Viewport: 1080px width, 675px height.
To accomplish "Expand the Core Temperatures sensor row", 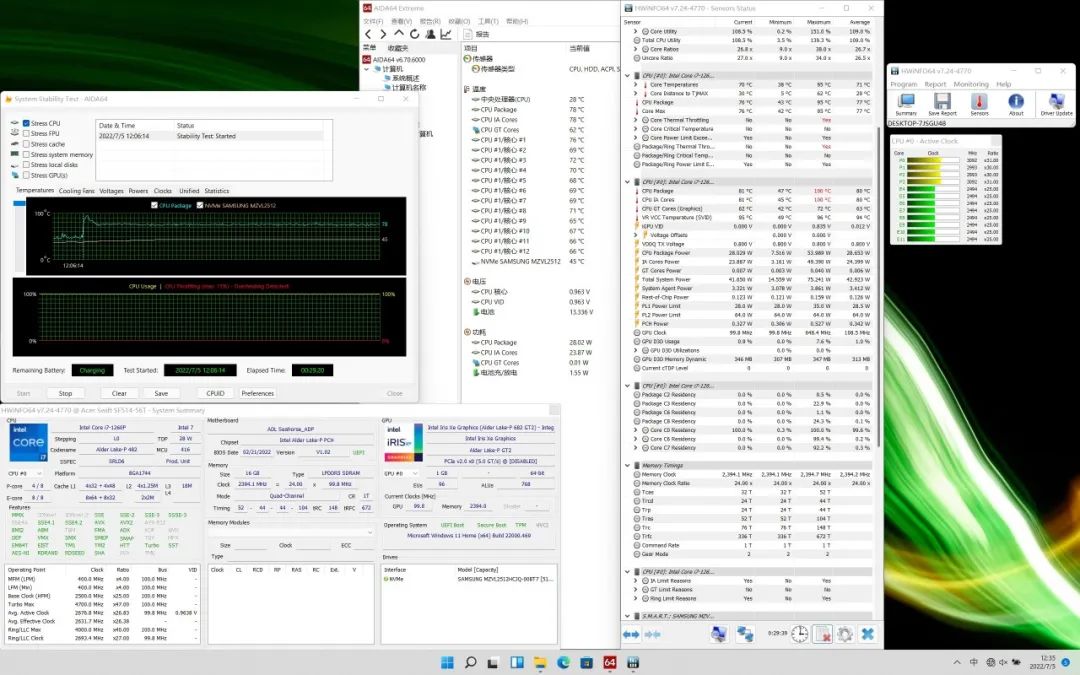I will pos(635,85).
